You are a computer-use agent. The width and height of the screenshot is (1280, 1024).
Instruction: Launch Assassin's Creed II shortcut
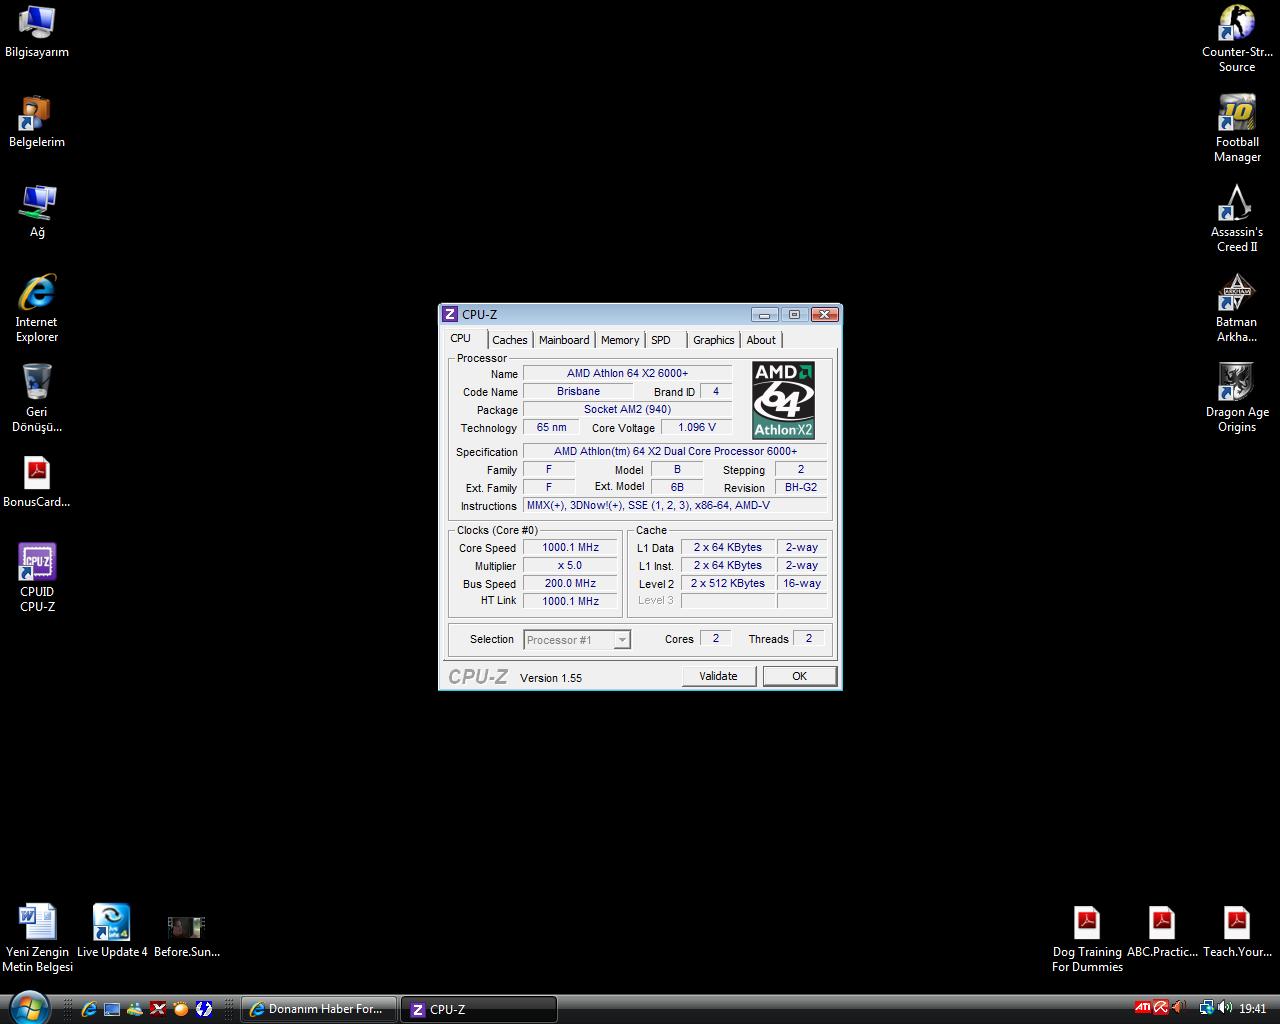point(1237,219)
